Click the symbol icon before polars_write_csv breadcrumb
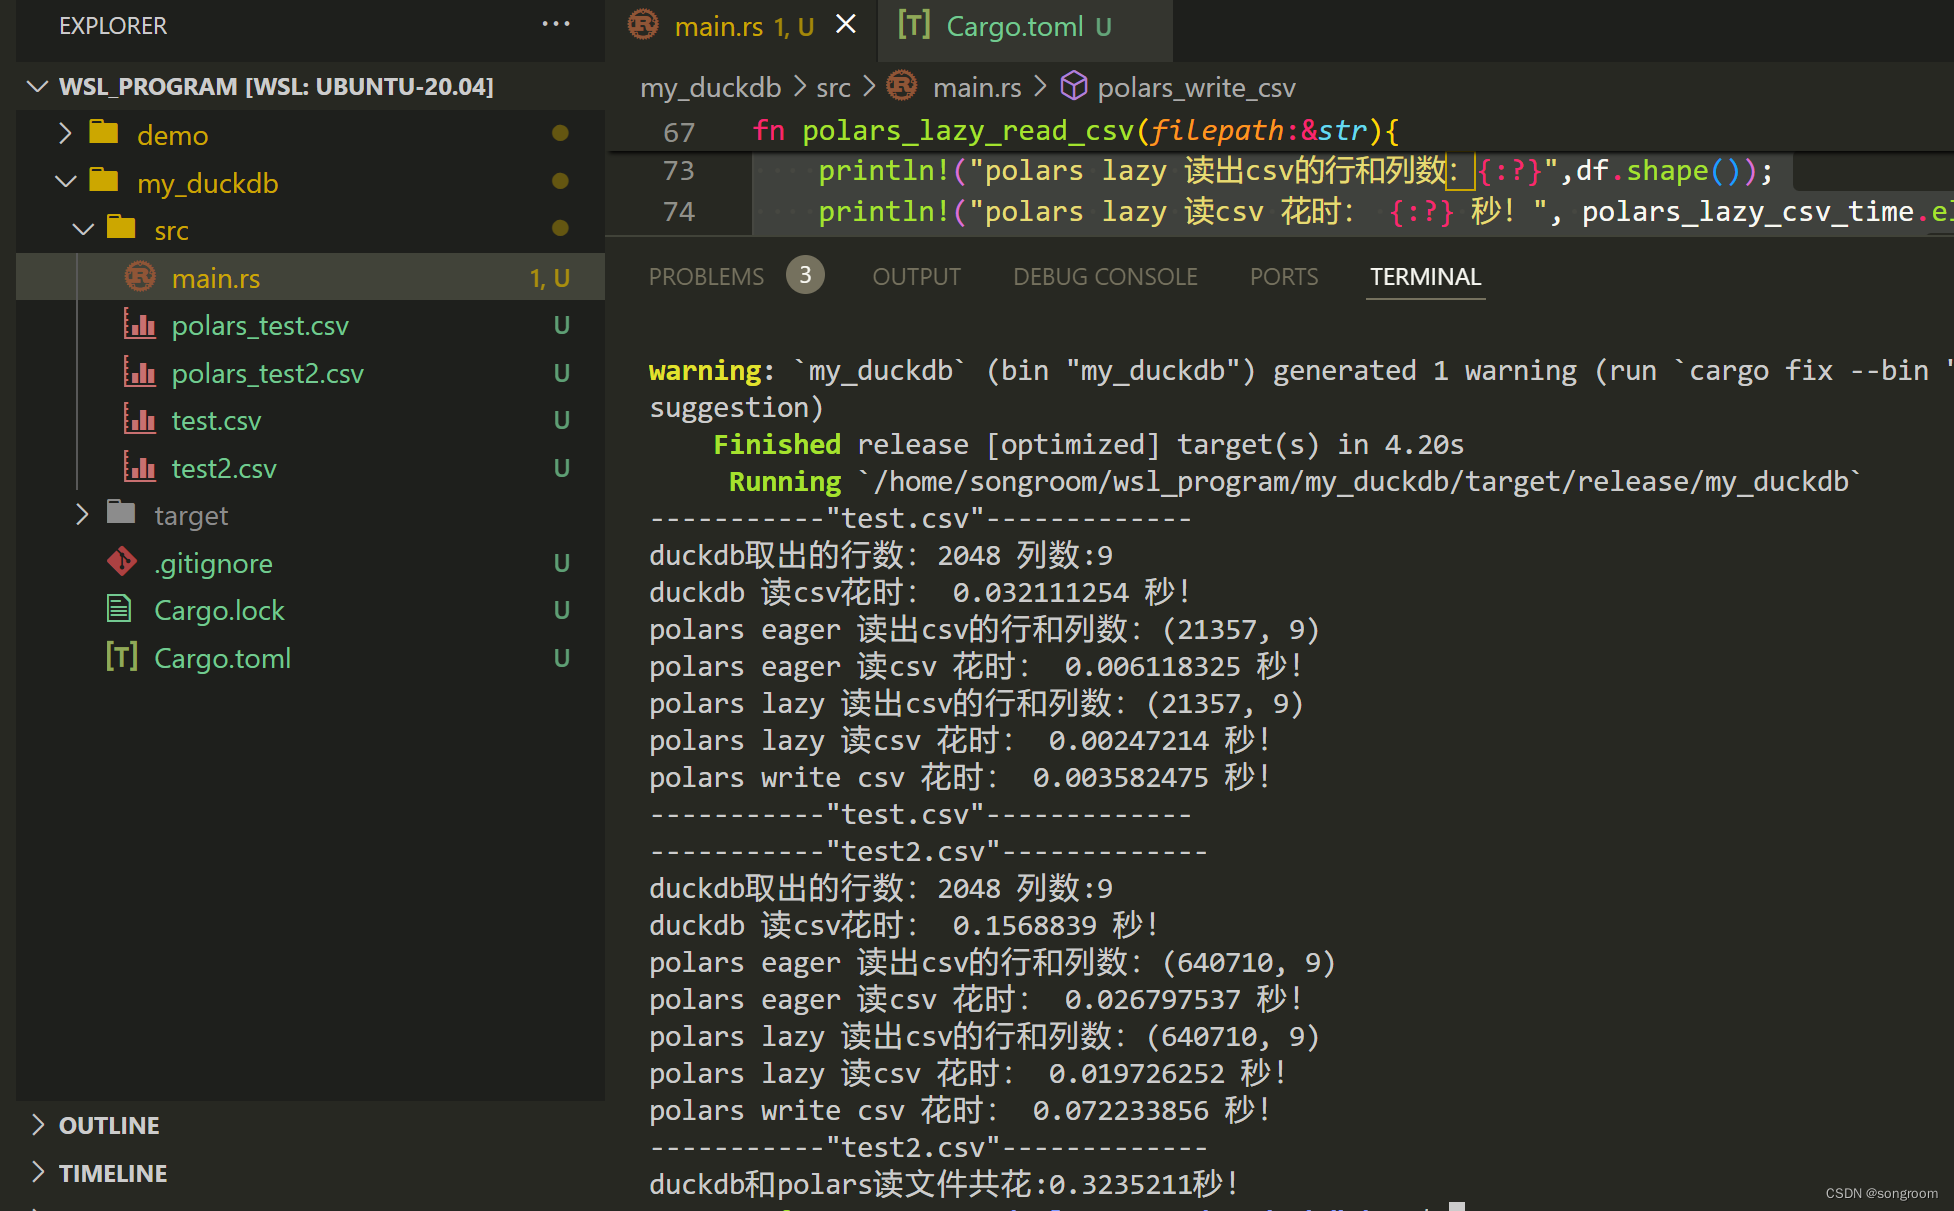The width and height of the screenshot is (1954, 1211). pyautogui.click(x=1073, y=86)
